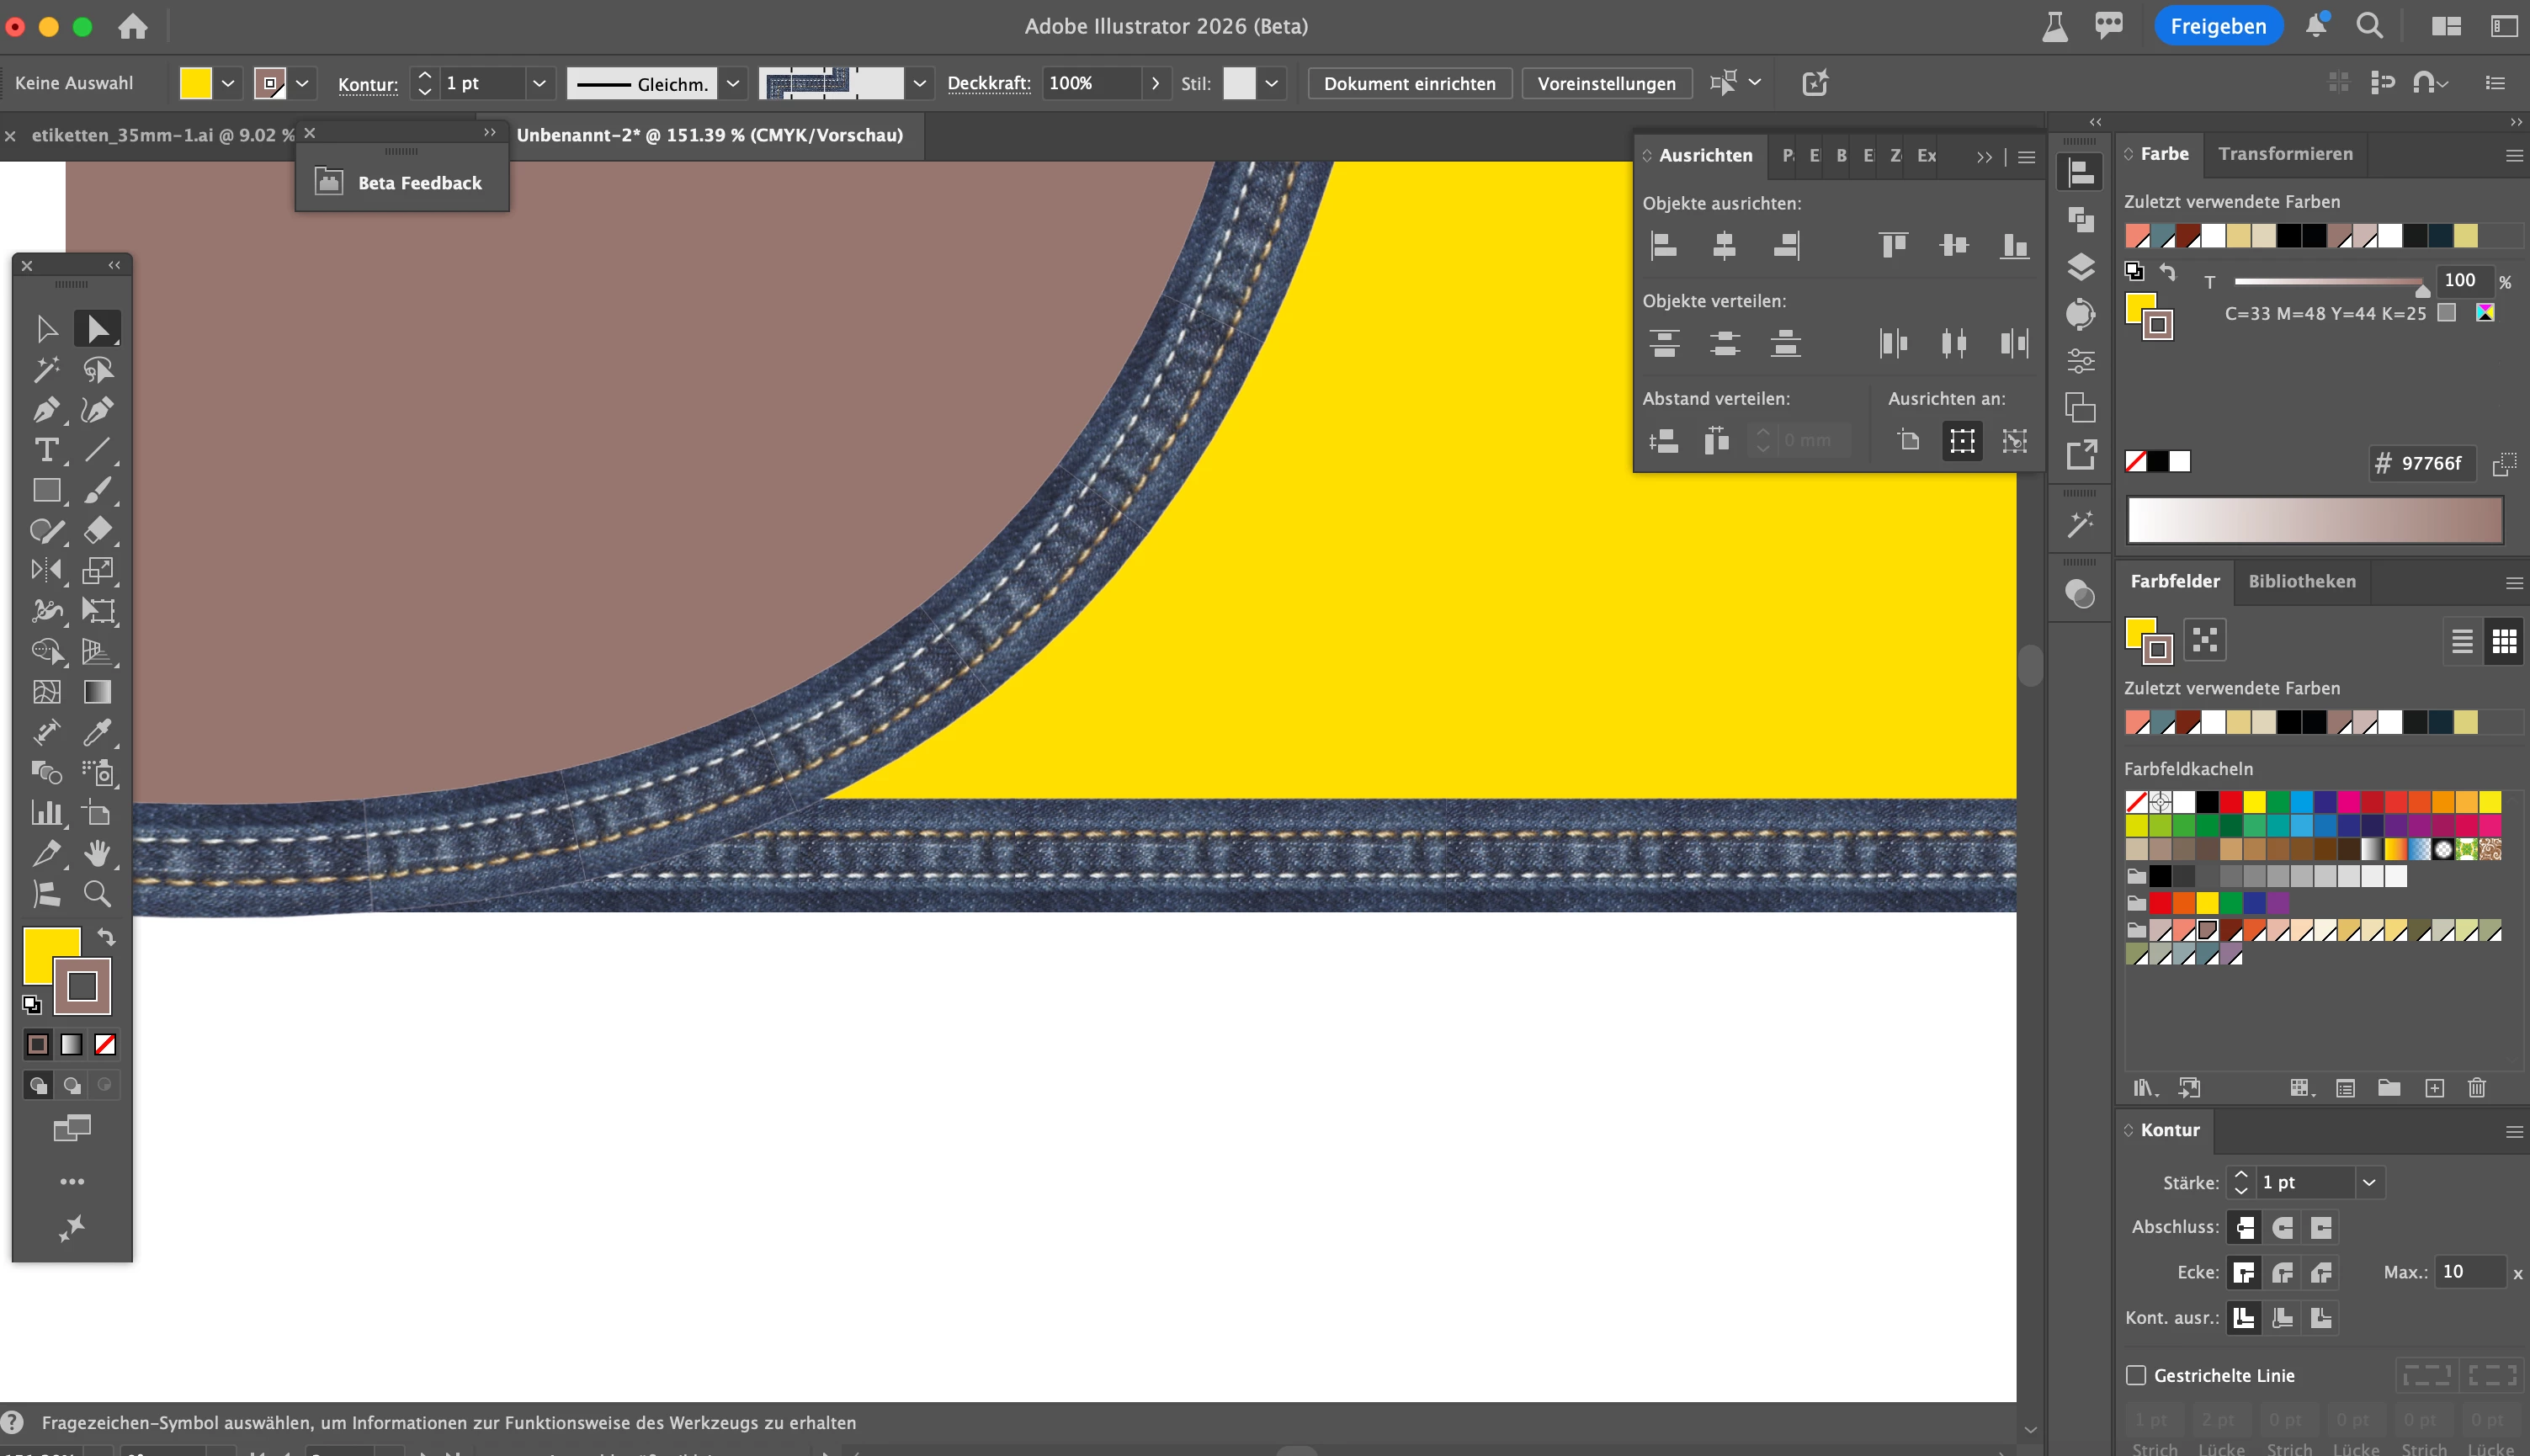Open the Kontur weight dropdown
Image resolution: width=2530 pixels, height=1456 pixels.
point(539,83)
